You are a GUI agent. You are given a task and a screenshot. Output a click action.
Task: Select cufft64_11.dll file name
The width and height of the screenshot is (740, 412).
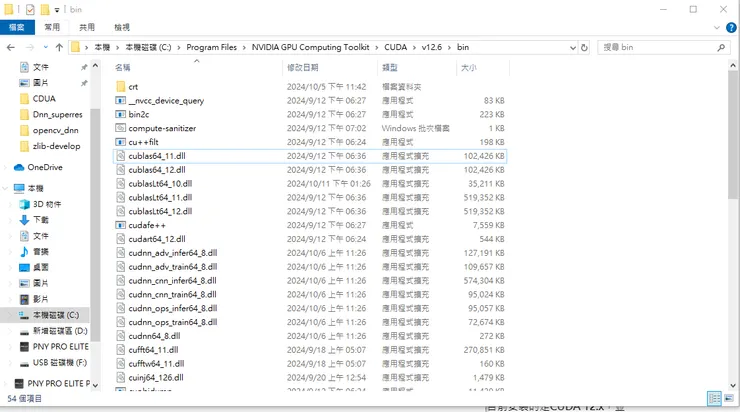(x=153, y=350)
